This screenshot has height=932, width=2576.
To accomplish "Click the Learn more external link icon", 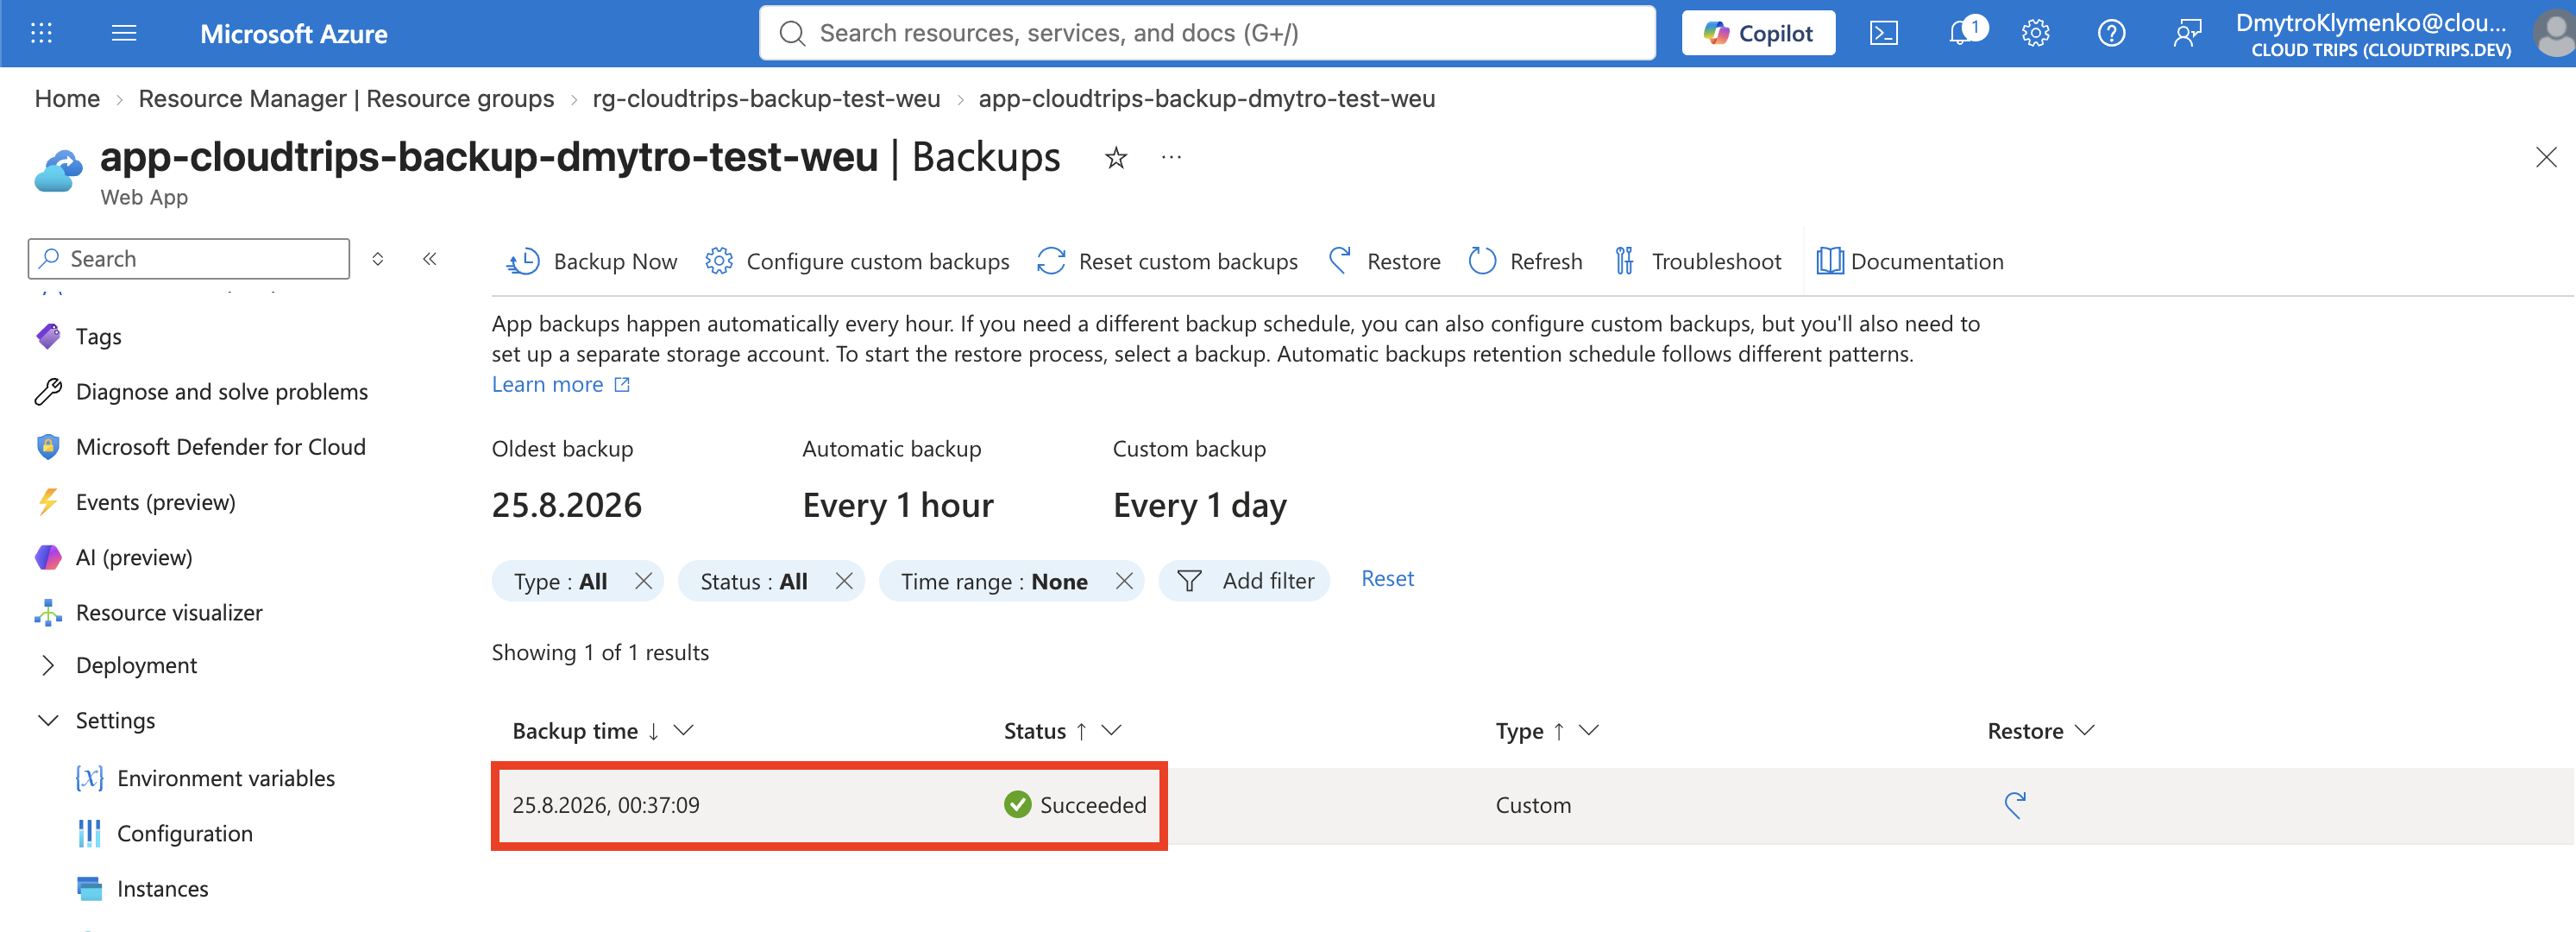I will coord(622,385).
